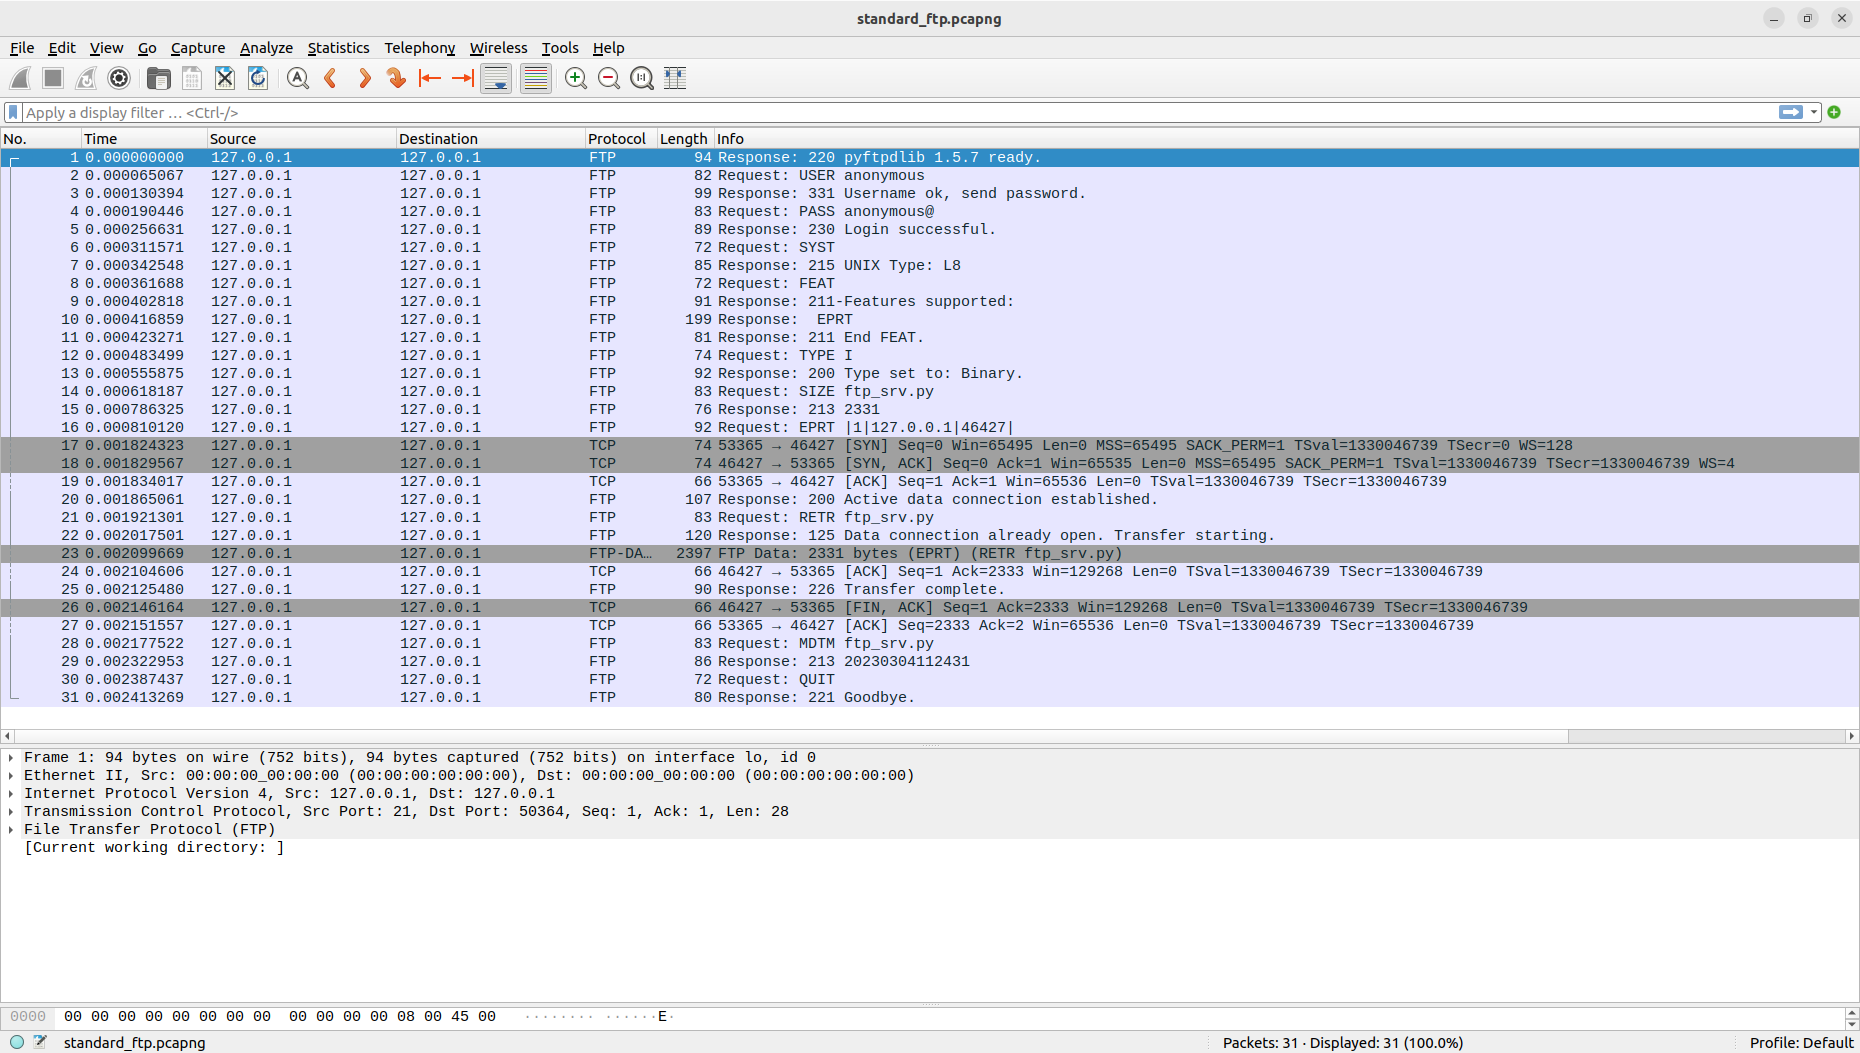This screenshot has width=1860, height=1053.
Task: Select packet 14 SIZE ftp_srv.py request
Action: pyautogui.click(x=930, y=391)
